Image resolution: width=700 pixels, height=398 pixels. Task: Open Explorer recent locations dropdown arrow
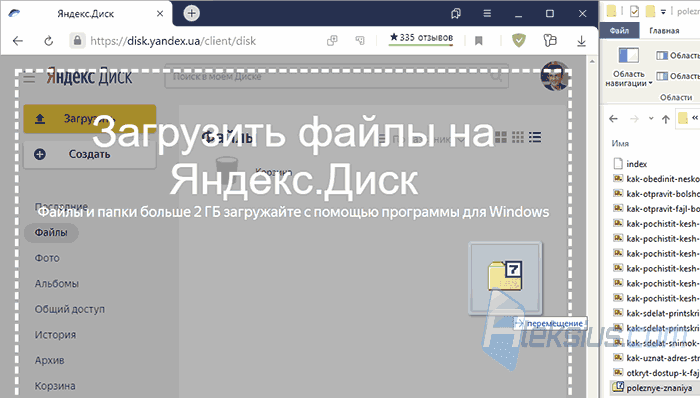651,119
